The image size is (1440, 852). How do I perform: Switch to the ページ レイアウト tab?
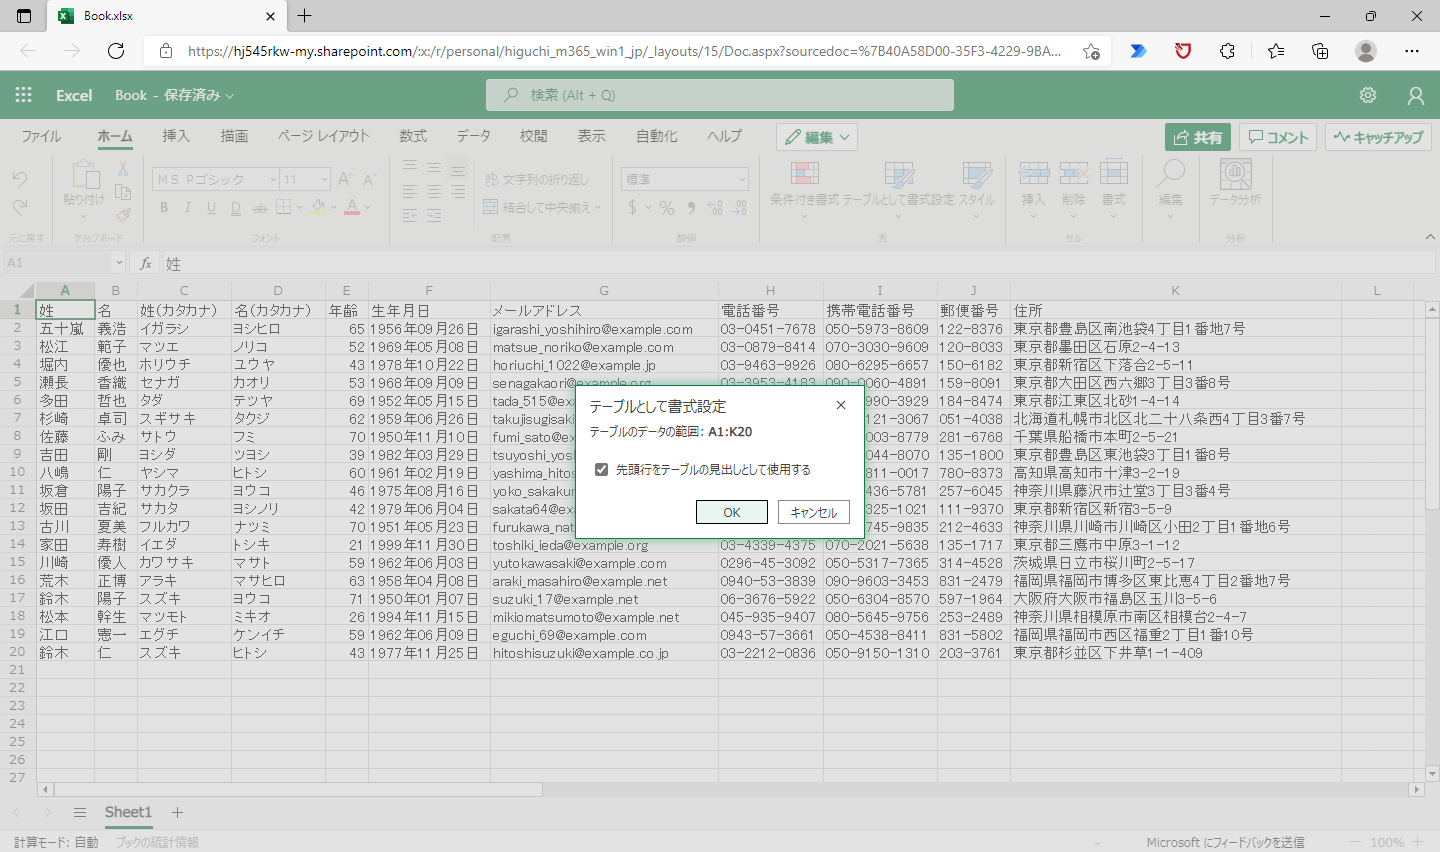point(324,136)
